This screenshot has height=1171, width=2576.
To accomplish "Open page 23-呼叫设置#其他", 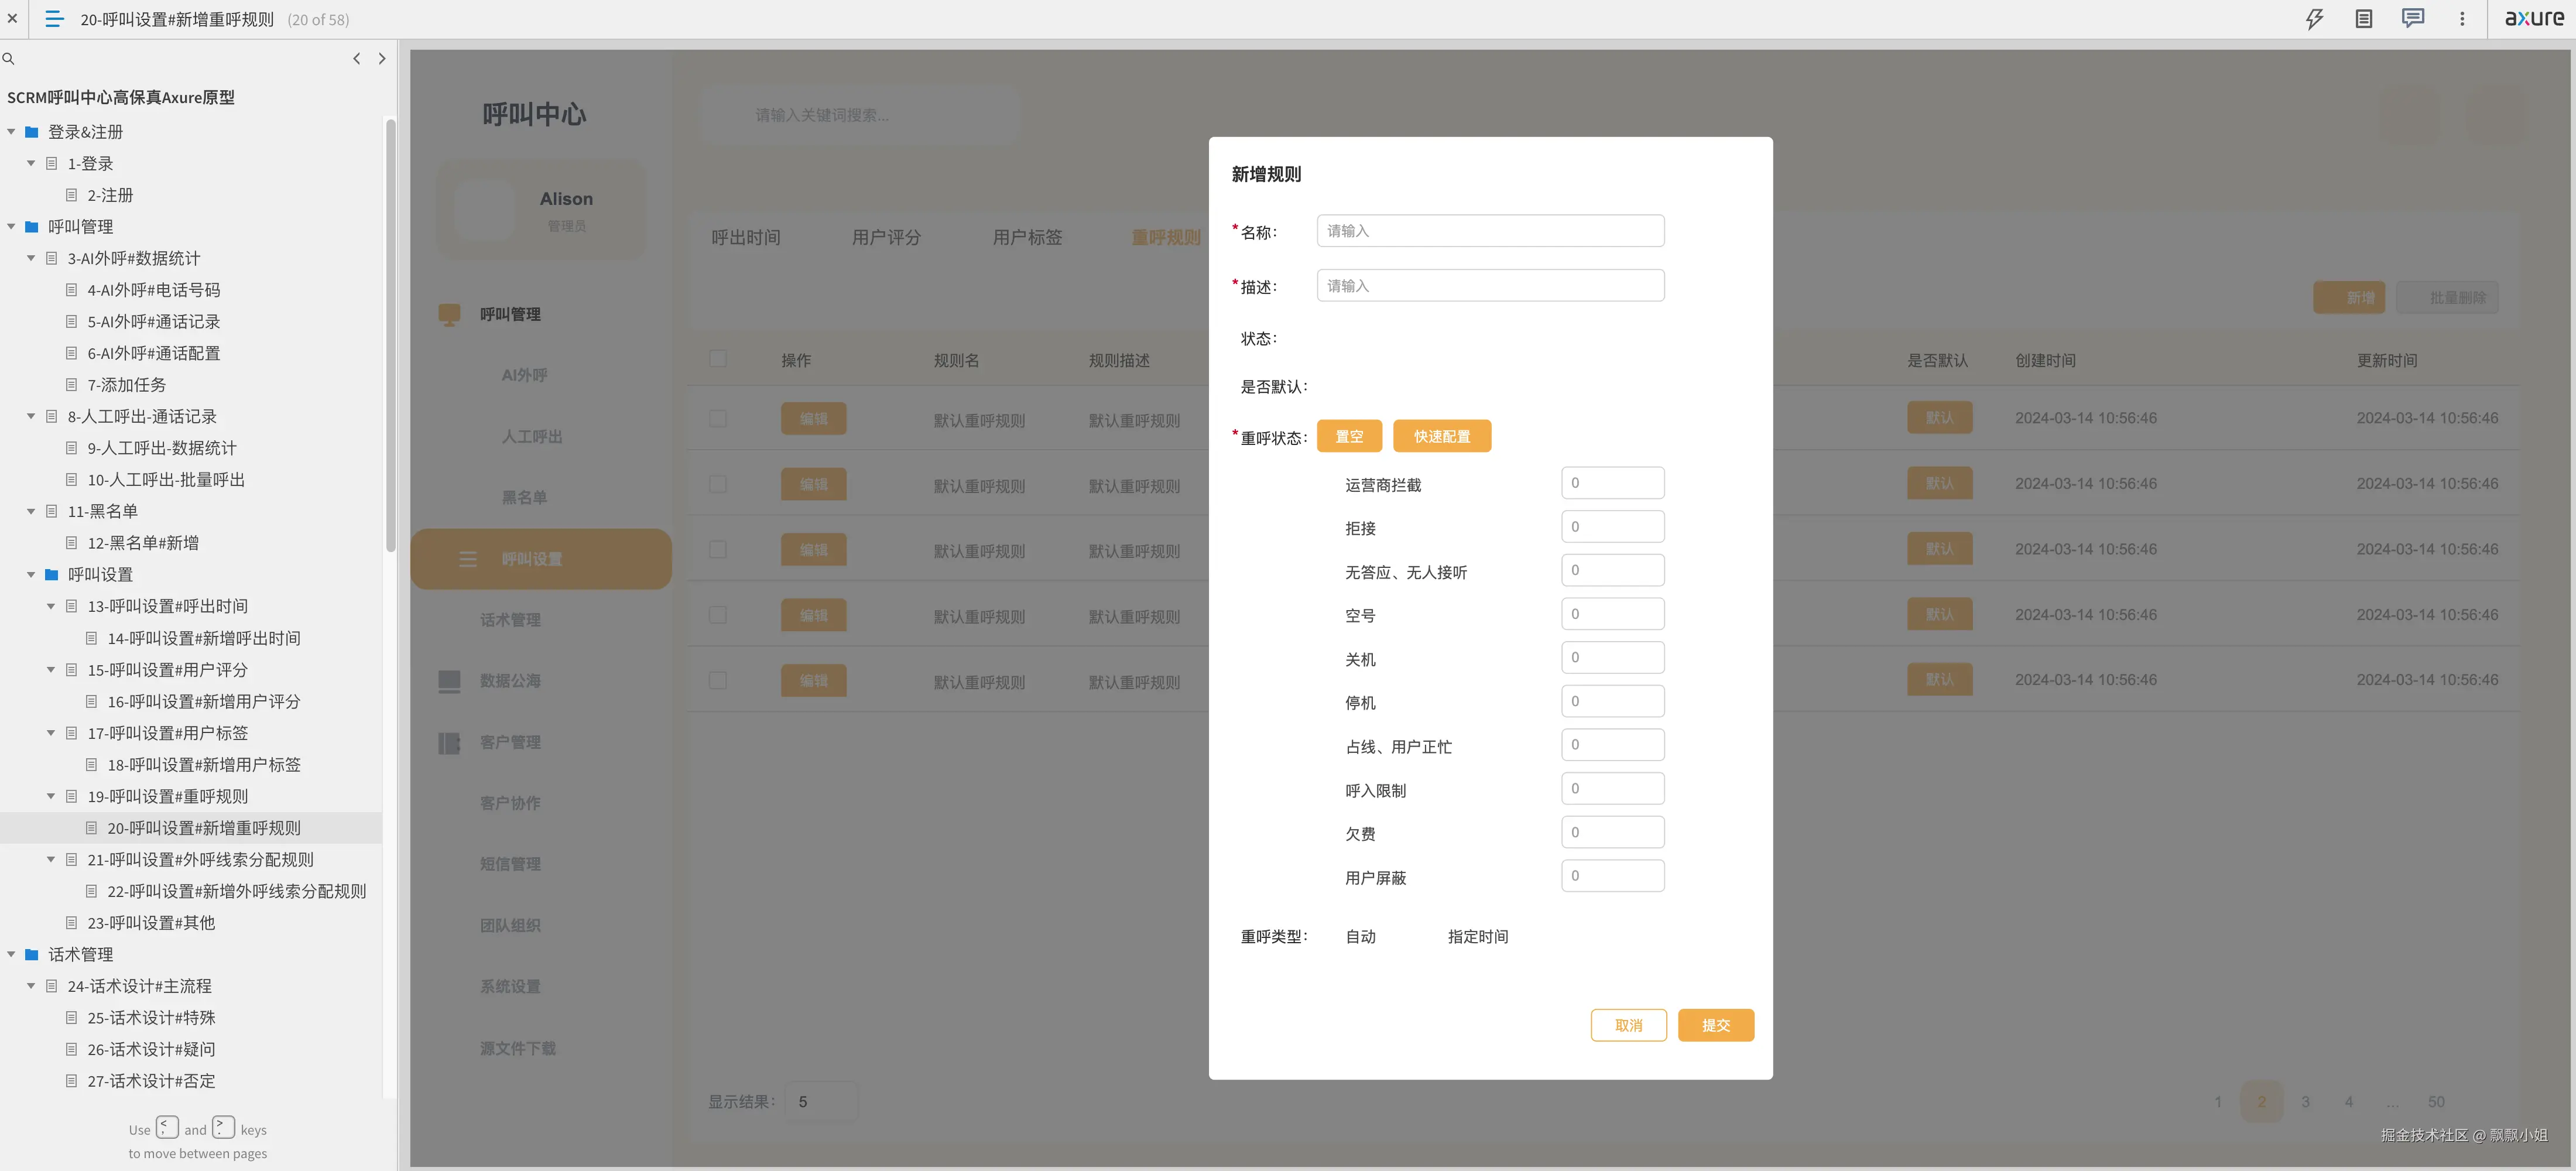I will pyautogui.click(x=150, y=923).
